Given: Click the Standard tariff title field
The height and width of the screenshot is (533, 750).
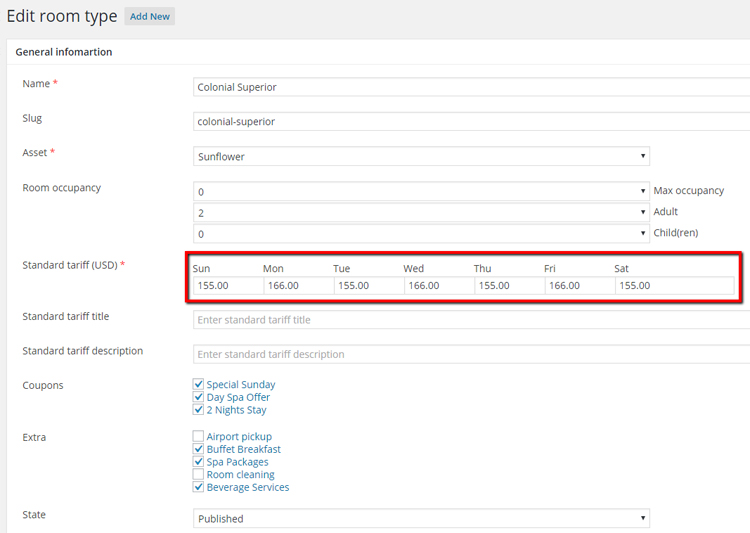Looking at the screenshot, I should 470,320.
